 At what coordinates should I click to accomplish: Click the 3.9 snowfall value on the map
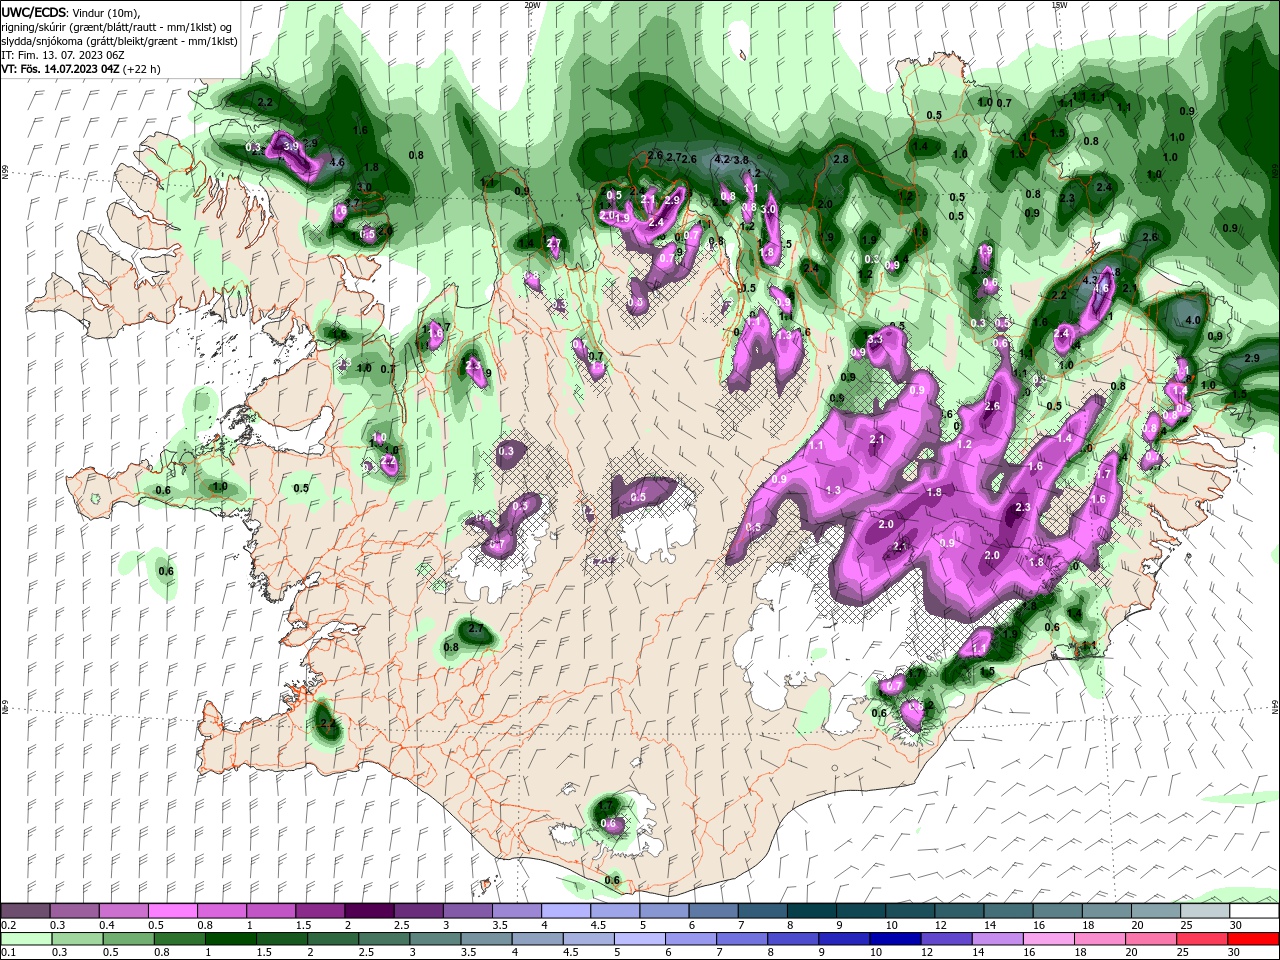291,146
